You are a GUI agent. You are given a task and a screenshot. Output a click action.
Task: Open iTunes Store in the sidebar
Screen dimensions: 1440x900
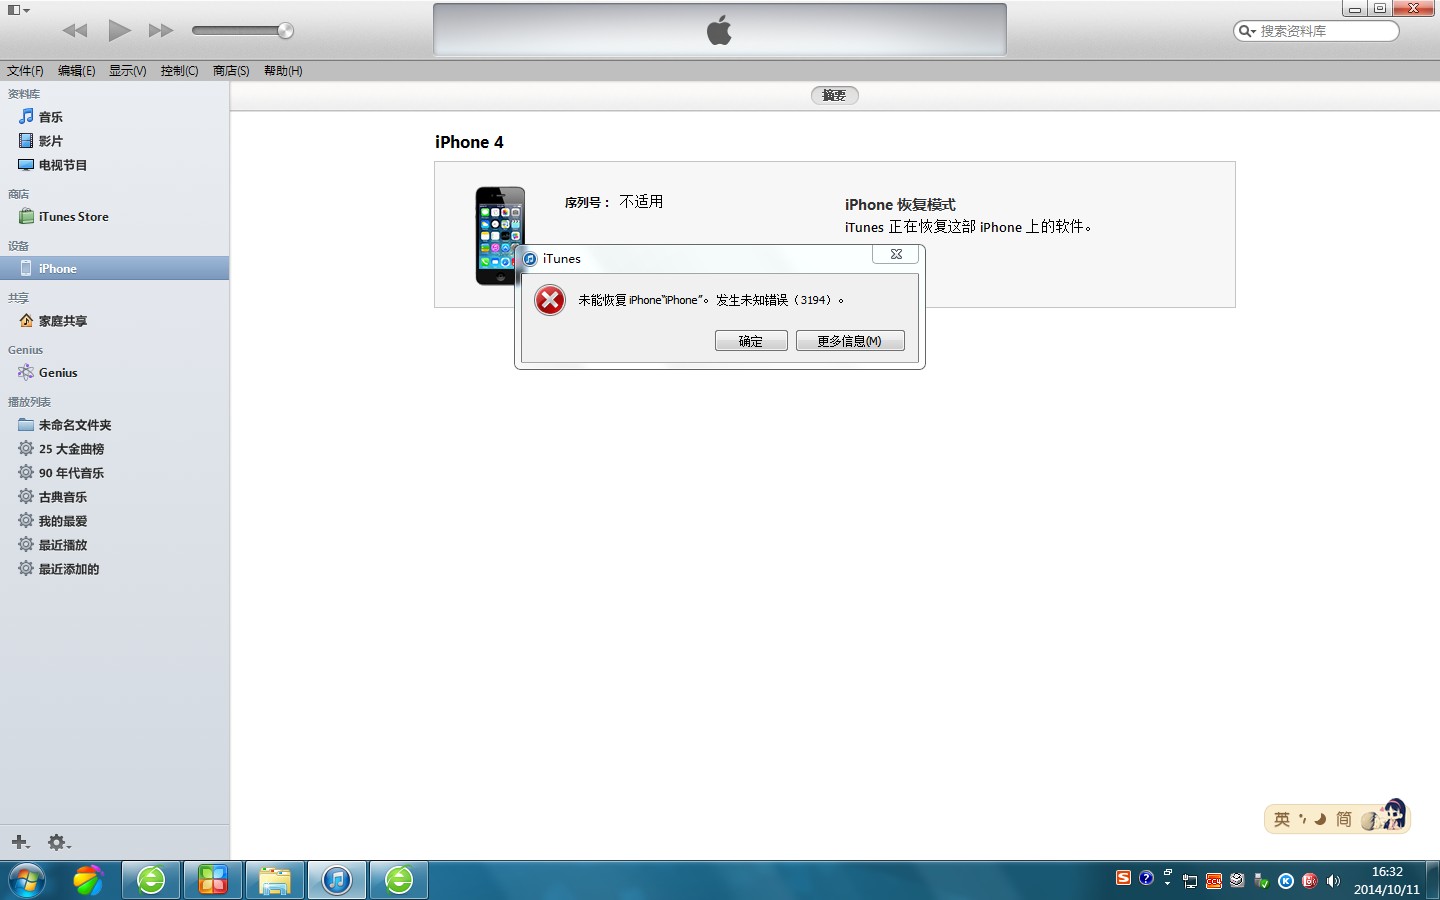[x=115, y=217]
